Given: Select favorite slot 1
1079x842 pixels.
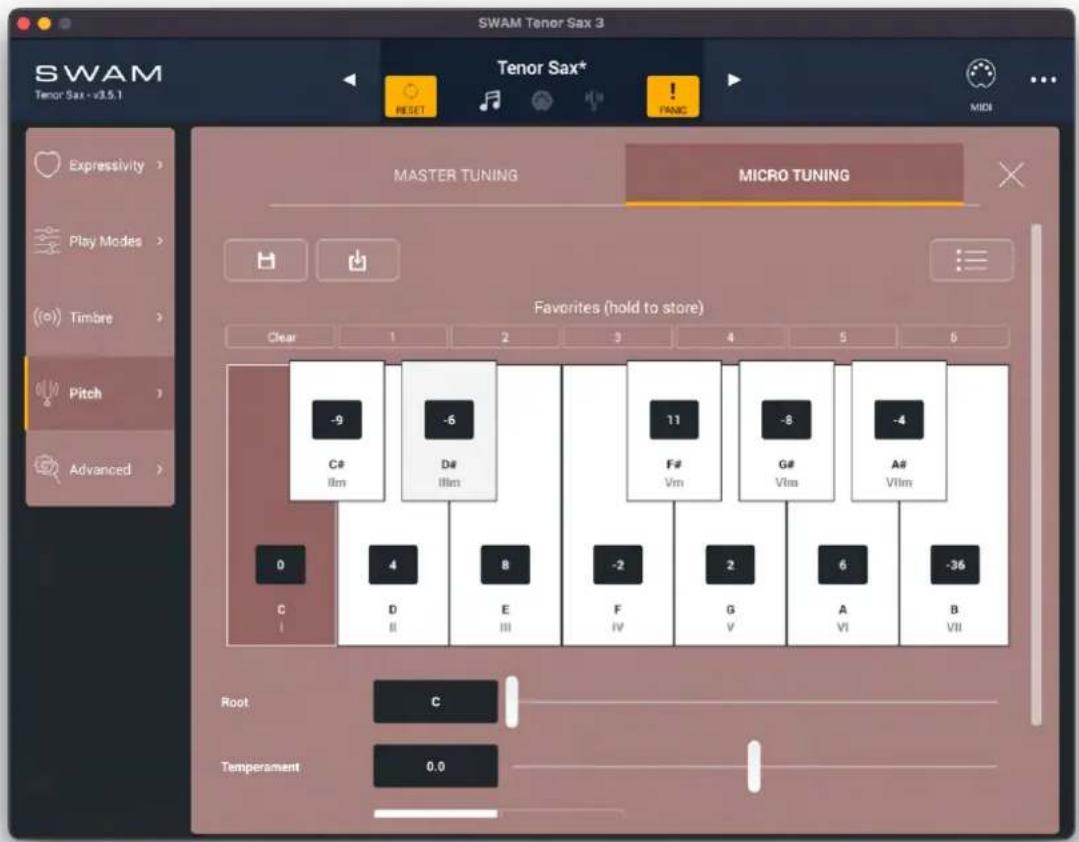Looking at the screenshot, I should (x=392, y=337).
